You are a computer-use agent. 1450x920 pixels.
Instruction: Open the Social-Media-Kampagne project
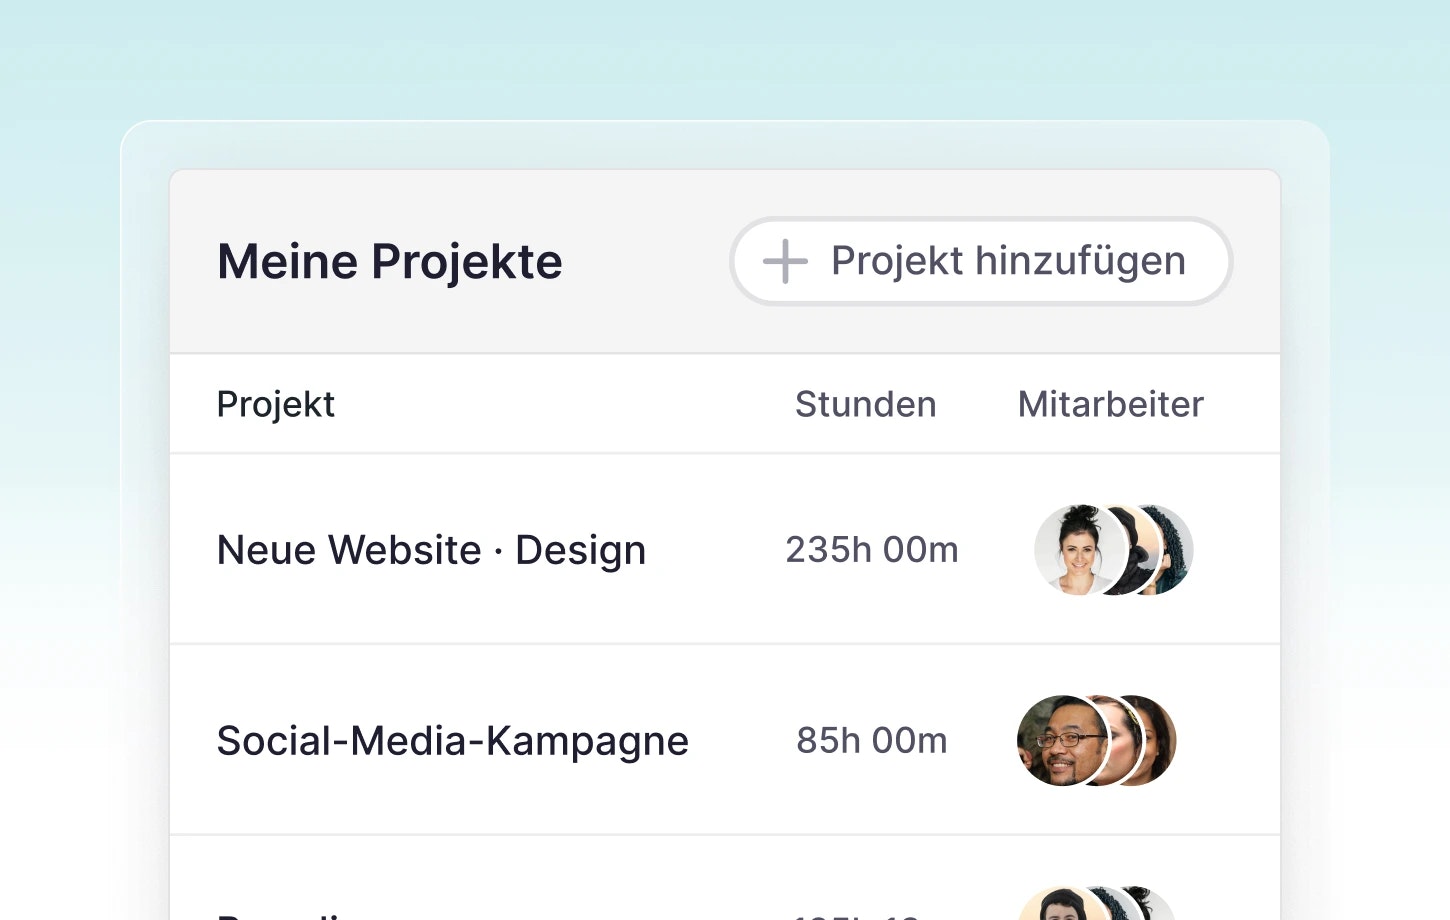point(452,741)
